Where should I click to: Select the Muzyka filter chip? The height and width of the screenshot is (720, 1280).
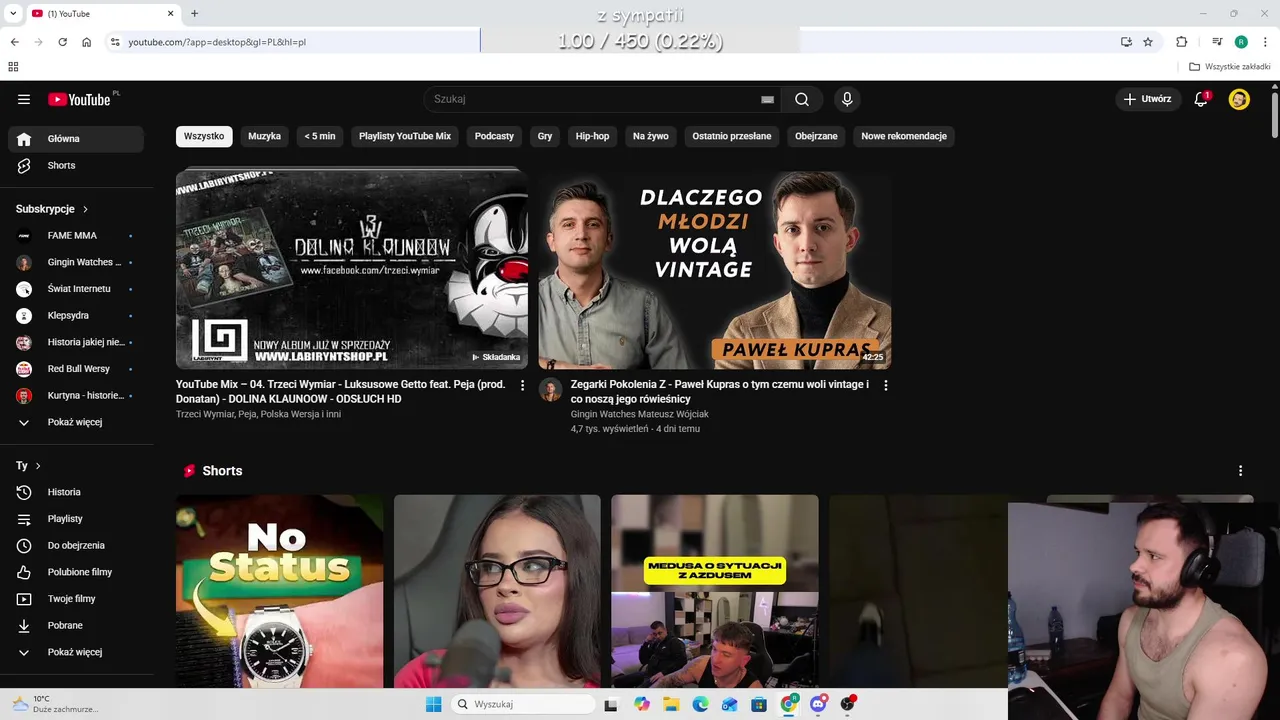[264, 136]
